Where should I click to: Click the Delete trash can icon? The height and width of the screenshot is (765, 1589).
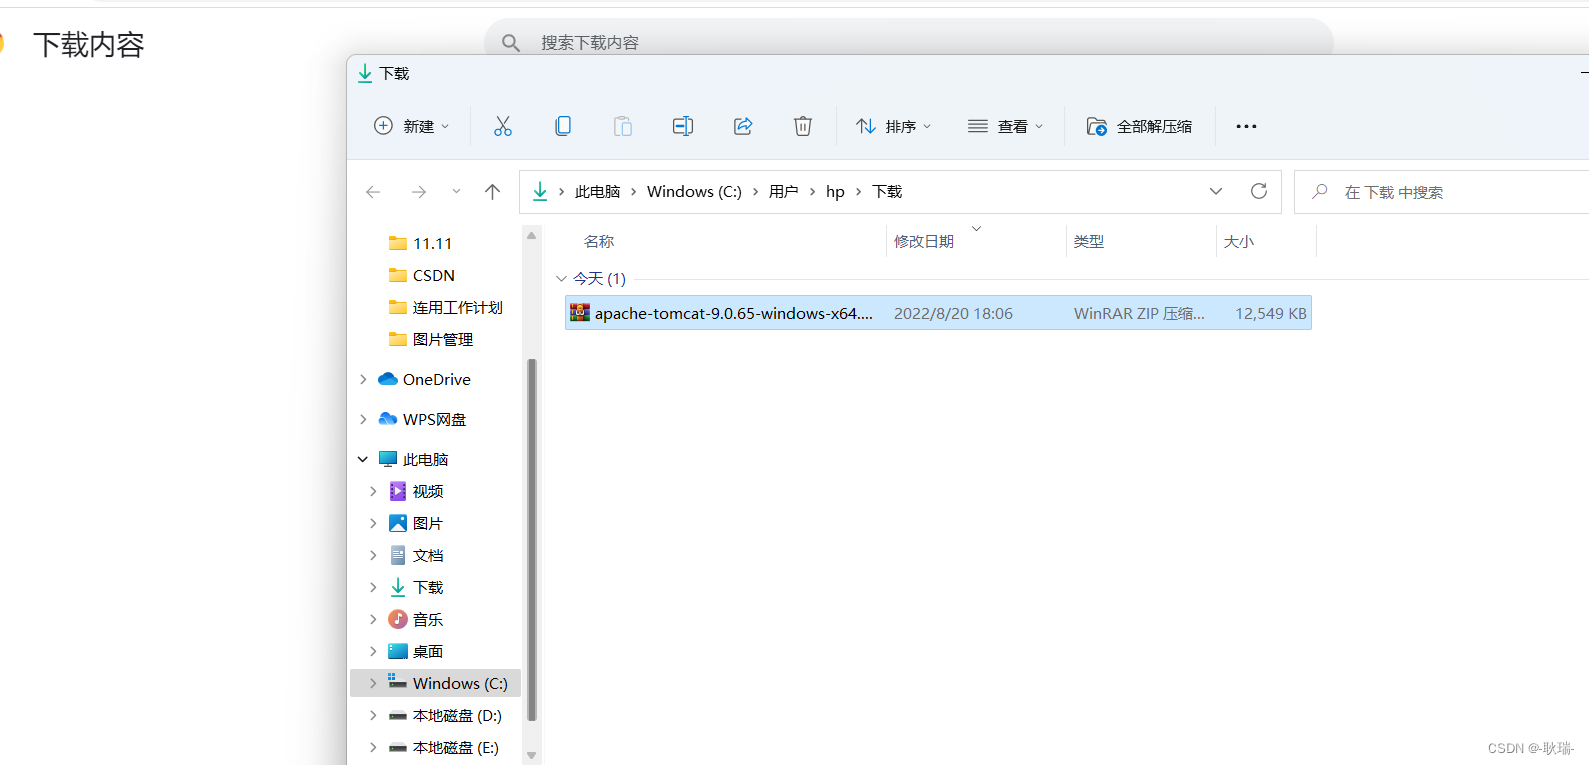[803, 126]
